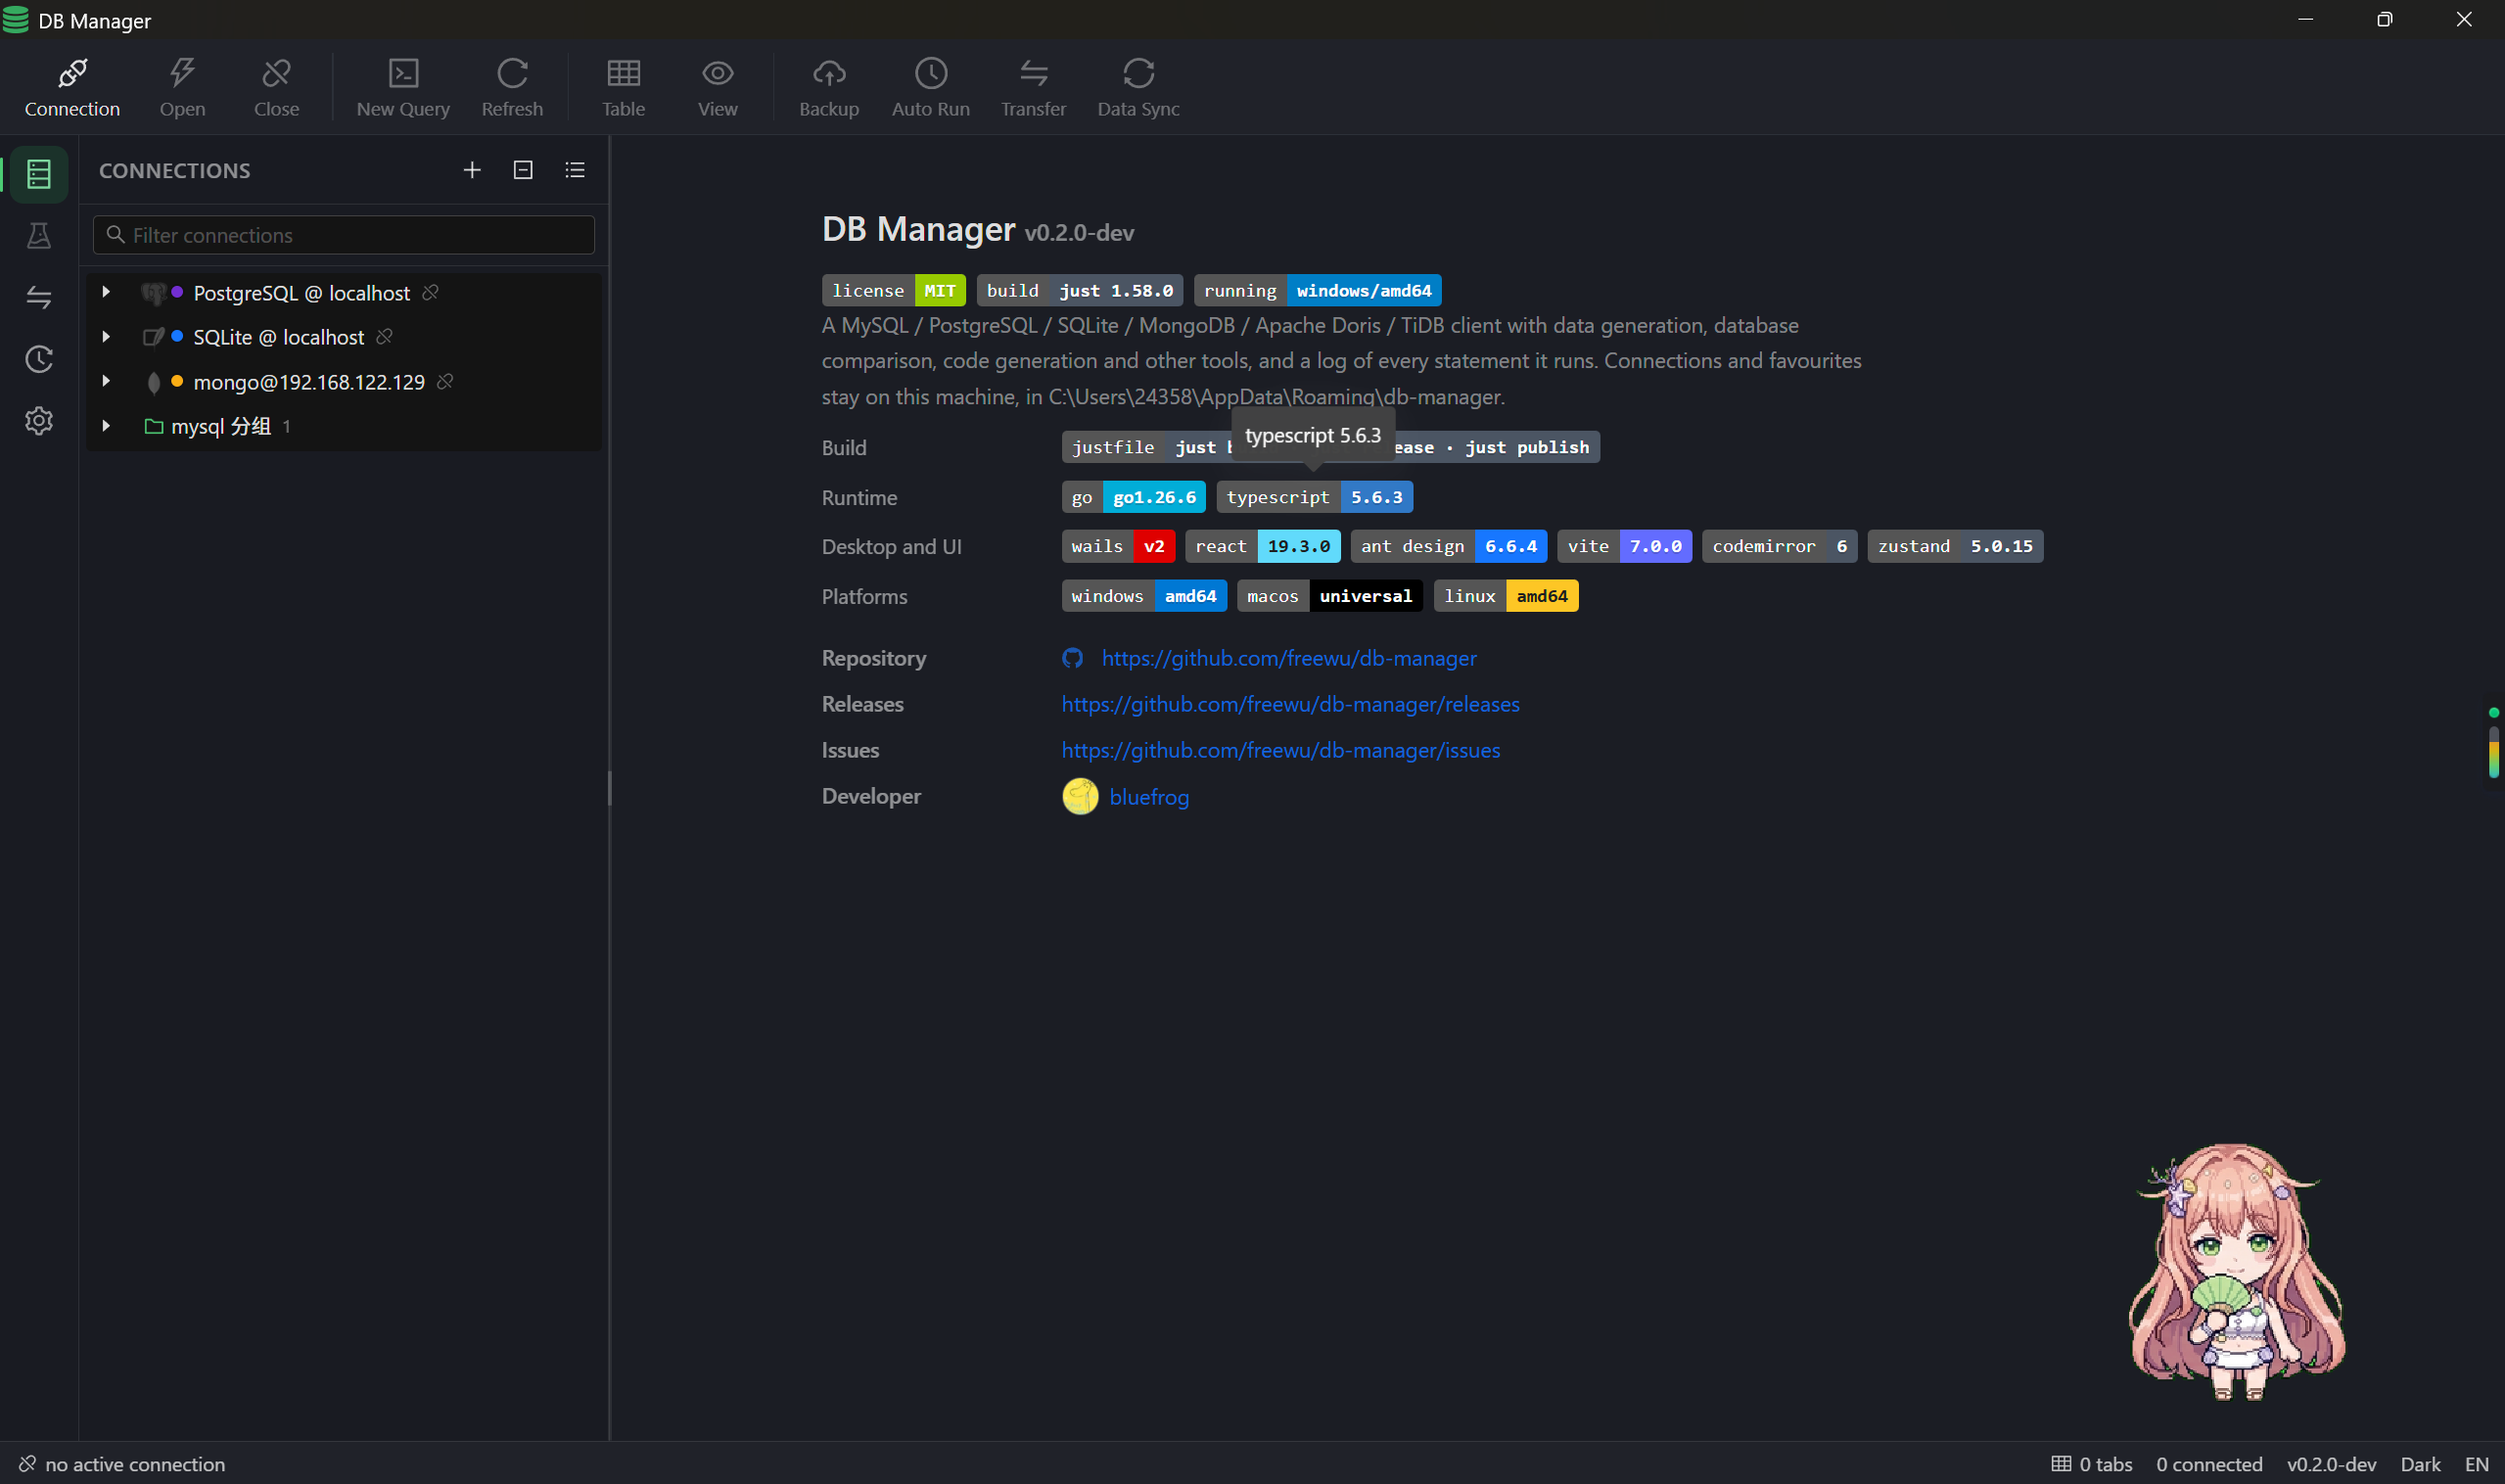
Task: Open the flask tools sidebar icon
Action: [x=39, y=236]
